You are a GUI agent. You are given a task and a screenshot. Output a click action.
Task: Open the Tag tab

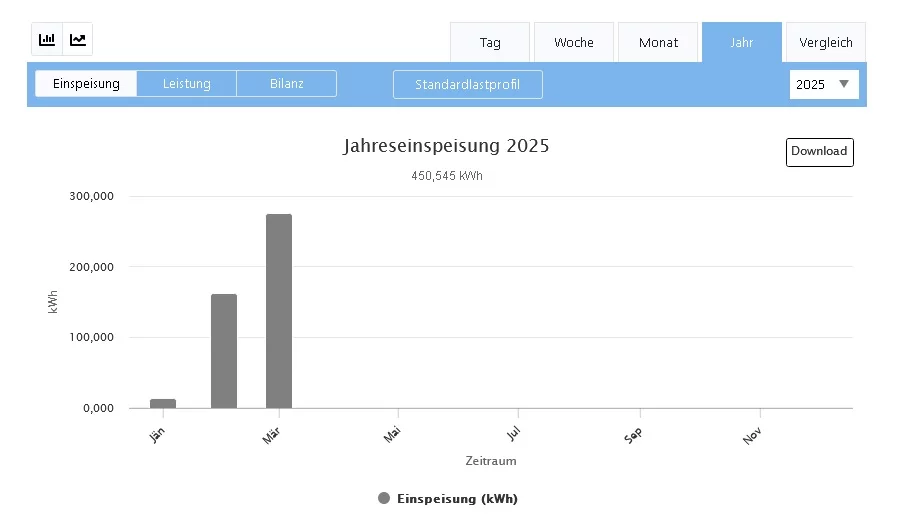(x=490, y=43)
